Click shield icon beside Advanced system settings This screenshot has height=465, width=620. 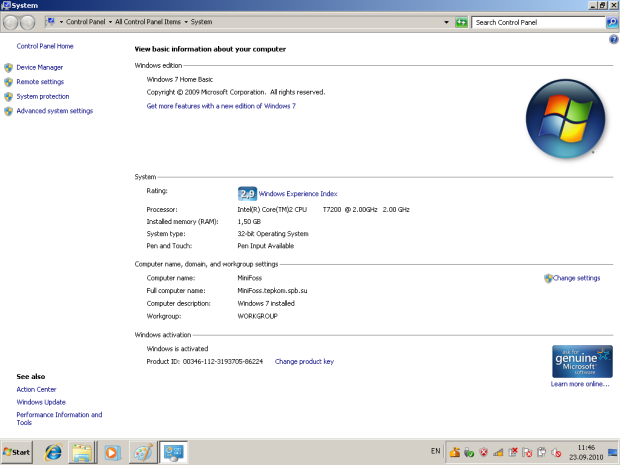pos(9,112)
